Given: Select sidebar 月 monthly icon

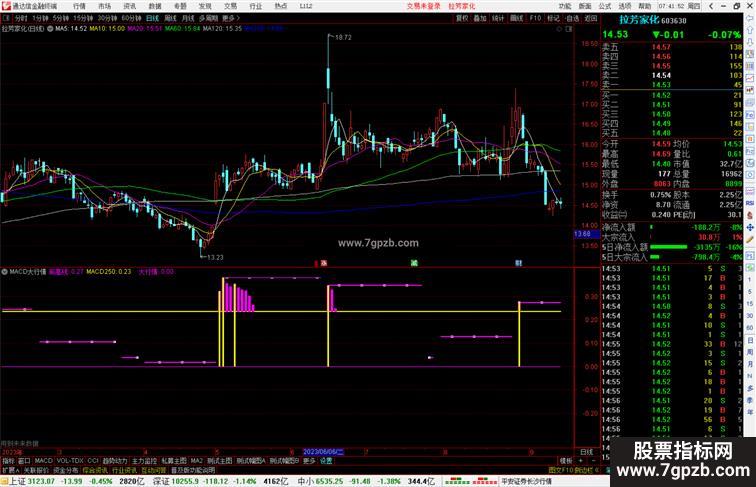Looking at the screenshot, I should (x=750, y=364).
